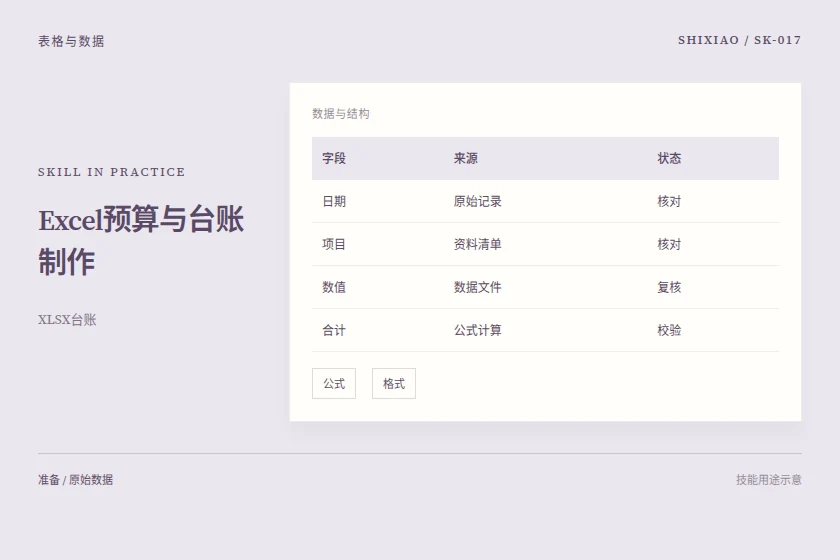This screenshot has width=840, height=560.
Task: Click the XLSX台账 subtitle
Action: (x=67, y=320)
